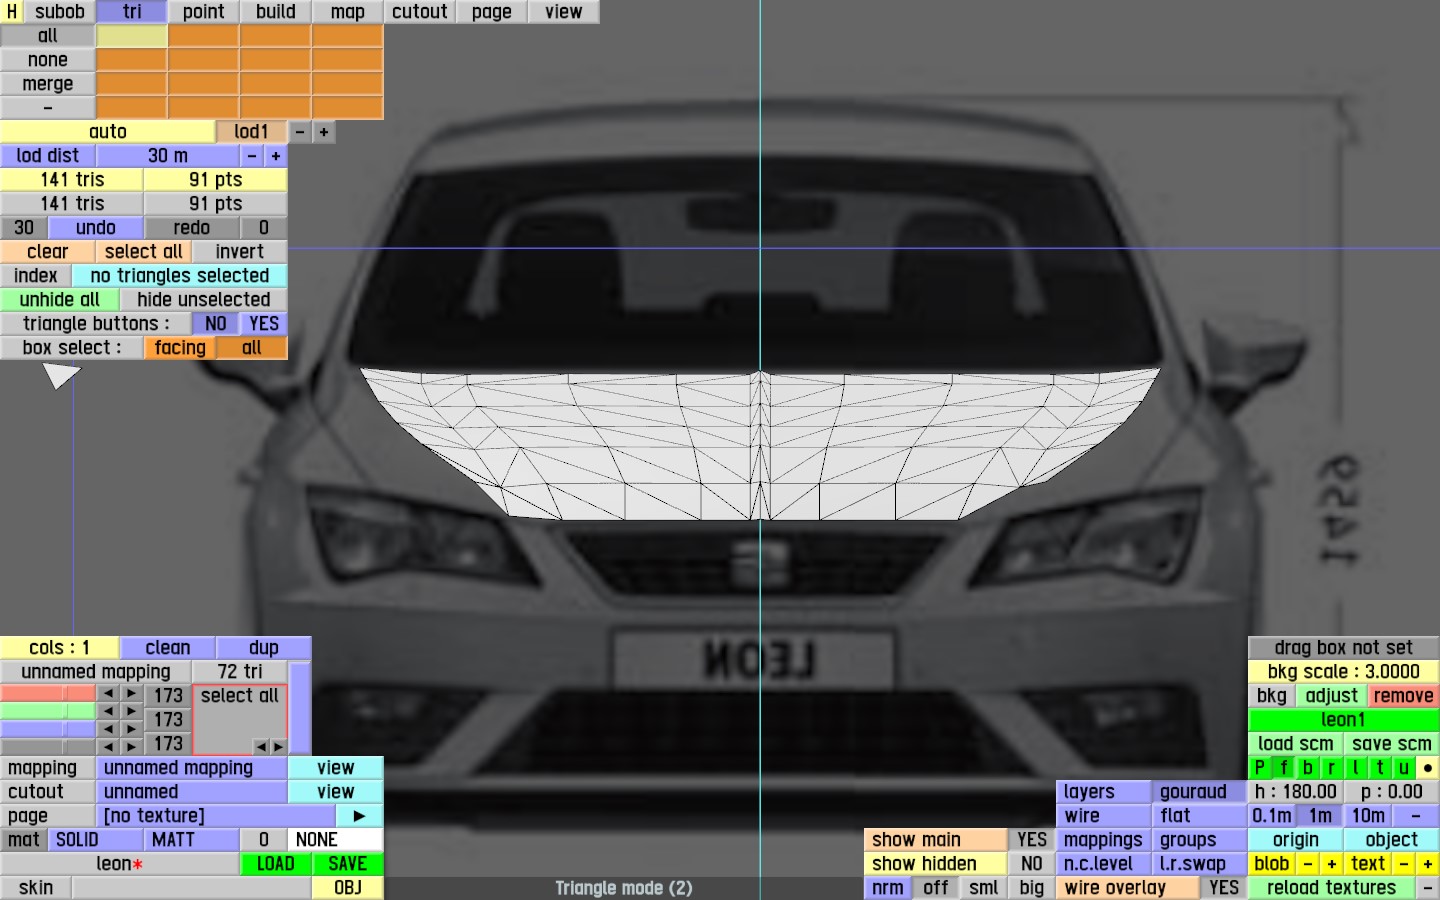
Task: Click the merge subobject button
Action: click(48, 84)
